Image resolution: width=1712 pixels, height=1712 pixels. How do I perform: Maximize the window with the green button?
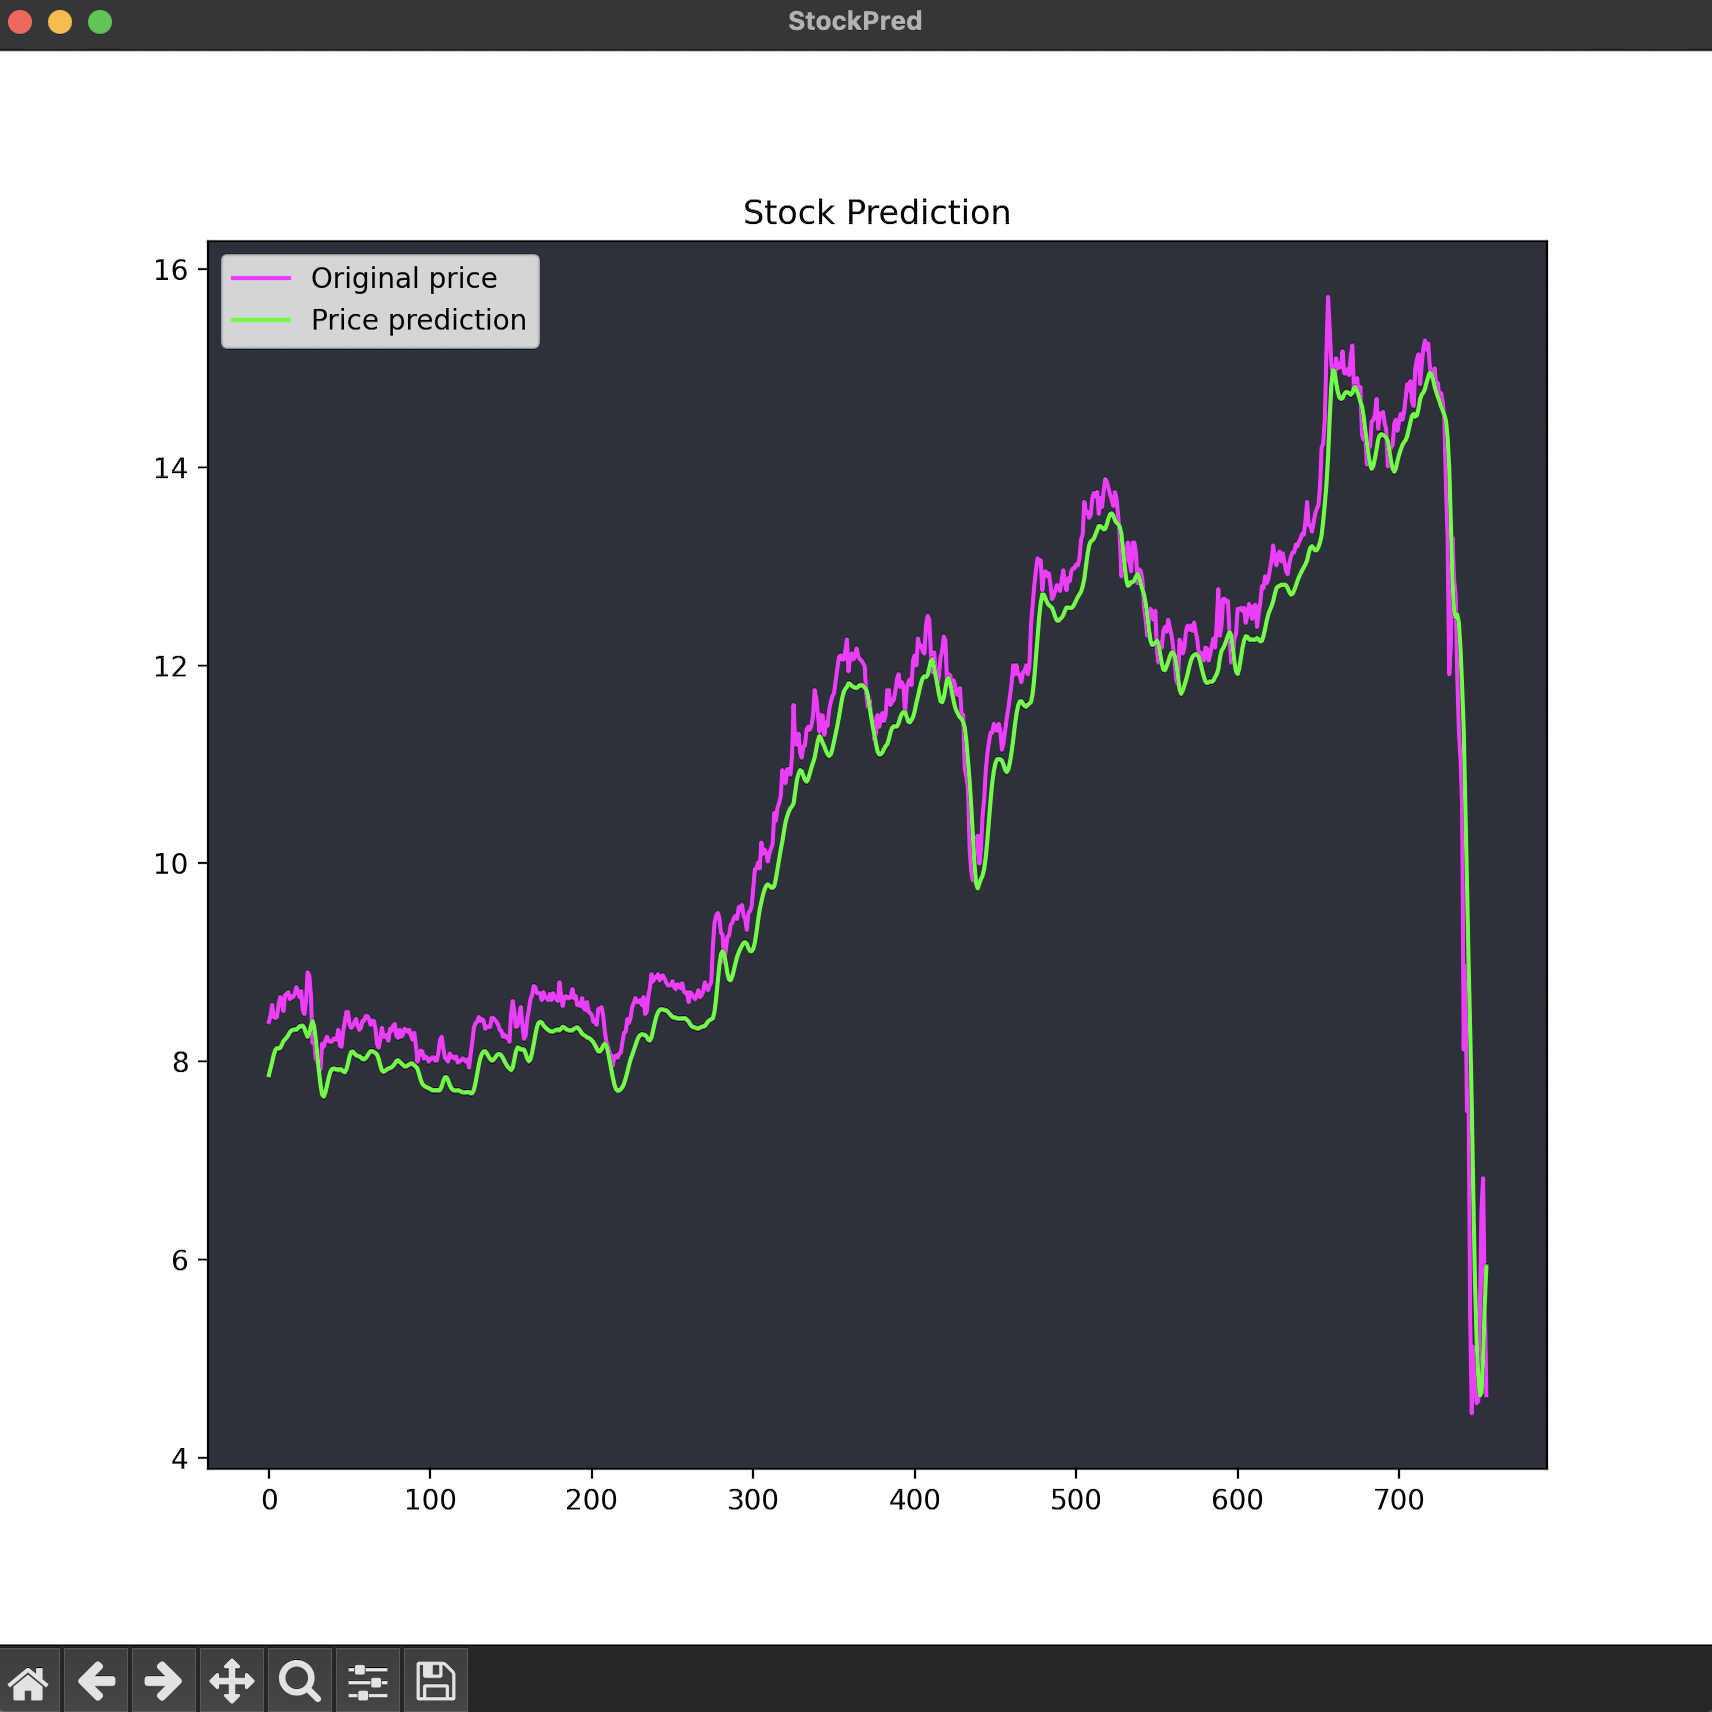click(100, 22)
